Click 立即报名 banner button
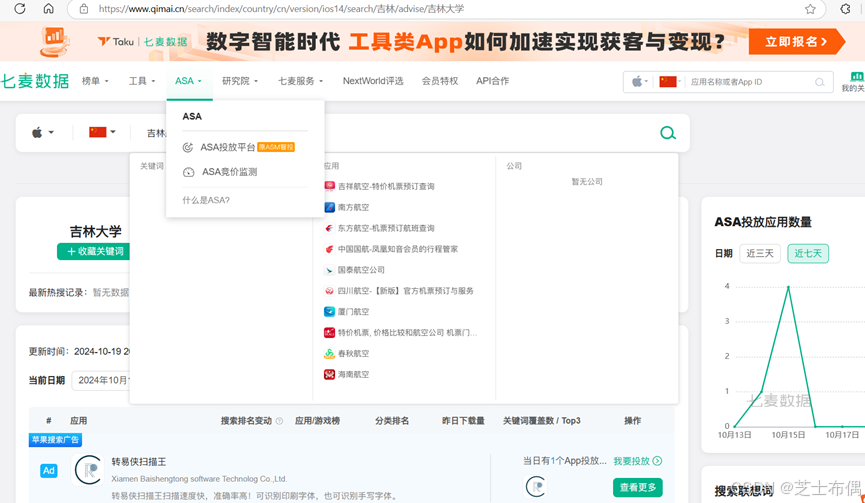The image size is (865, 503). [795, 41]
